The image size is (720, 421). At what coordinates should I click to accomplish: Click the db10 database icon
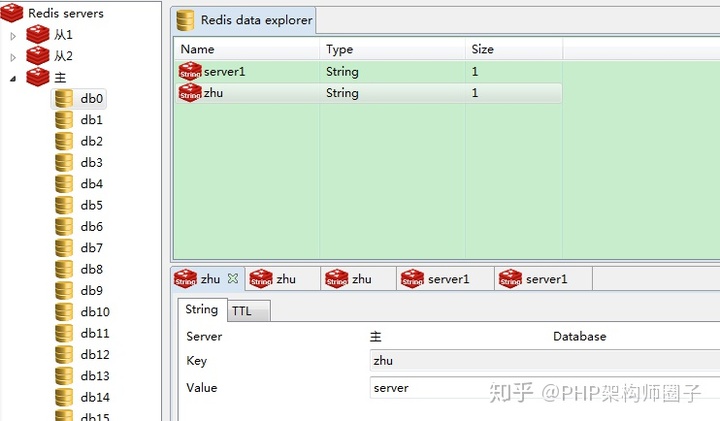[x=64, y=312]
